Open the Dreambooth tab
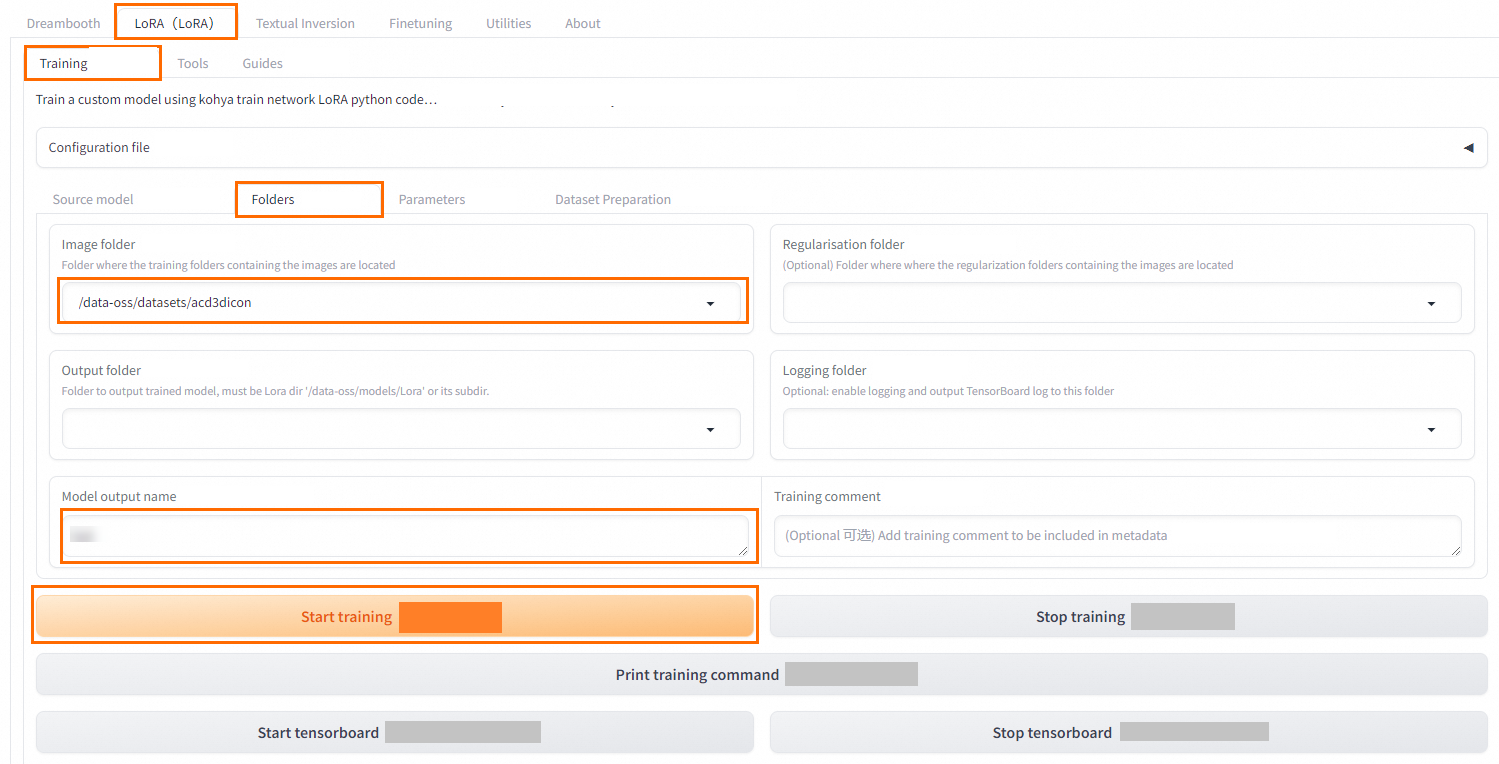Screen dimensions: 1499x764 point(63,23)
